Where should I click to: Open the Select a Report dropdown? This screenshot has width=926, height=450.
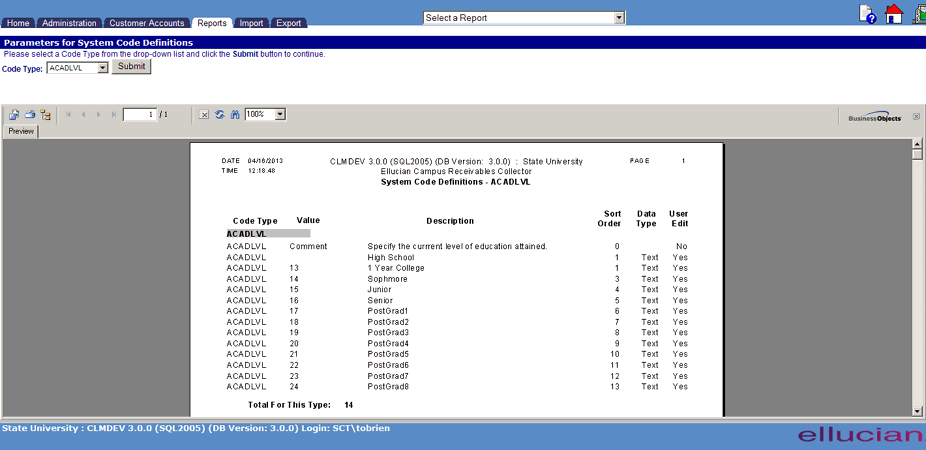[x=619, y=18]
